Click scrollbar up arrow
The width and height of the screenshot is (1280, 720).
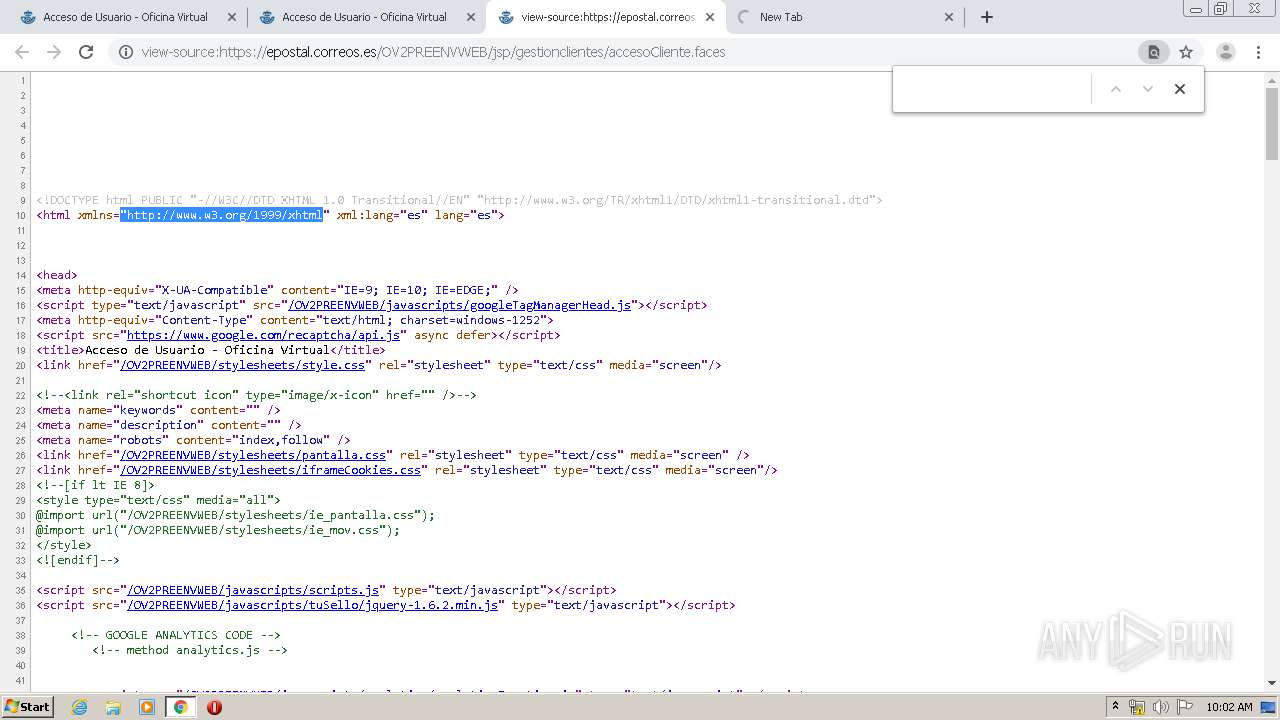1272,79
